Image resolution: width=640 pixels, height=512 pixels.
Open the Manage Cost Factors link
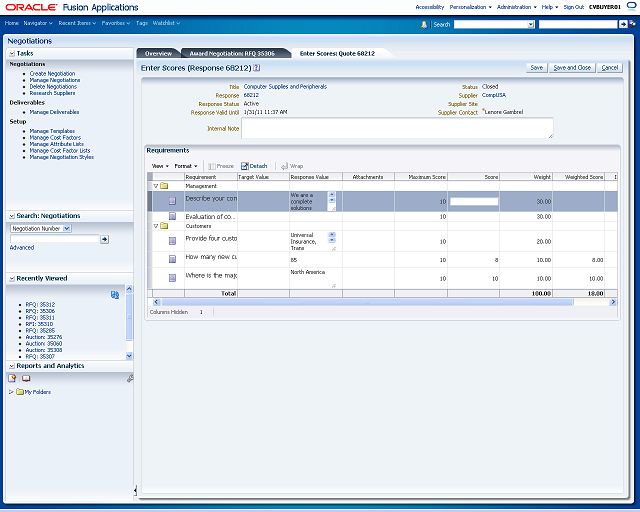coord(55,138)
